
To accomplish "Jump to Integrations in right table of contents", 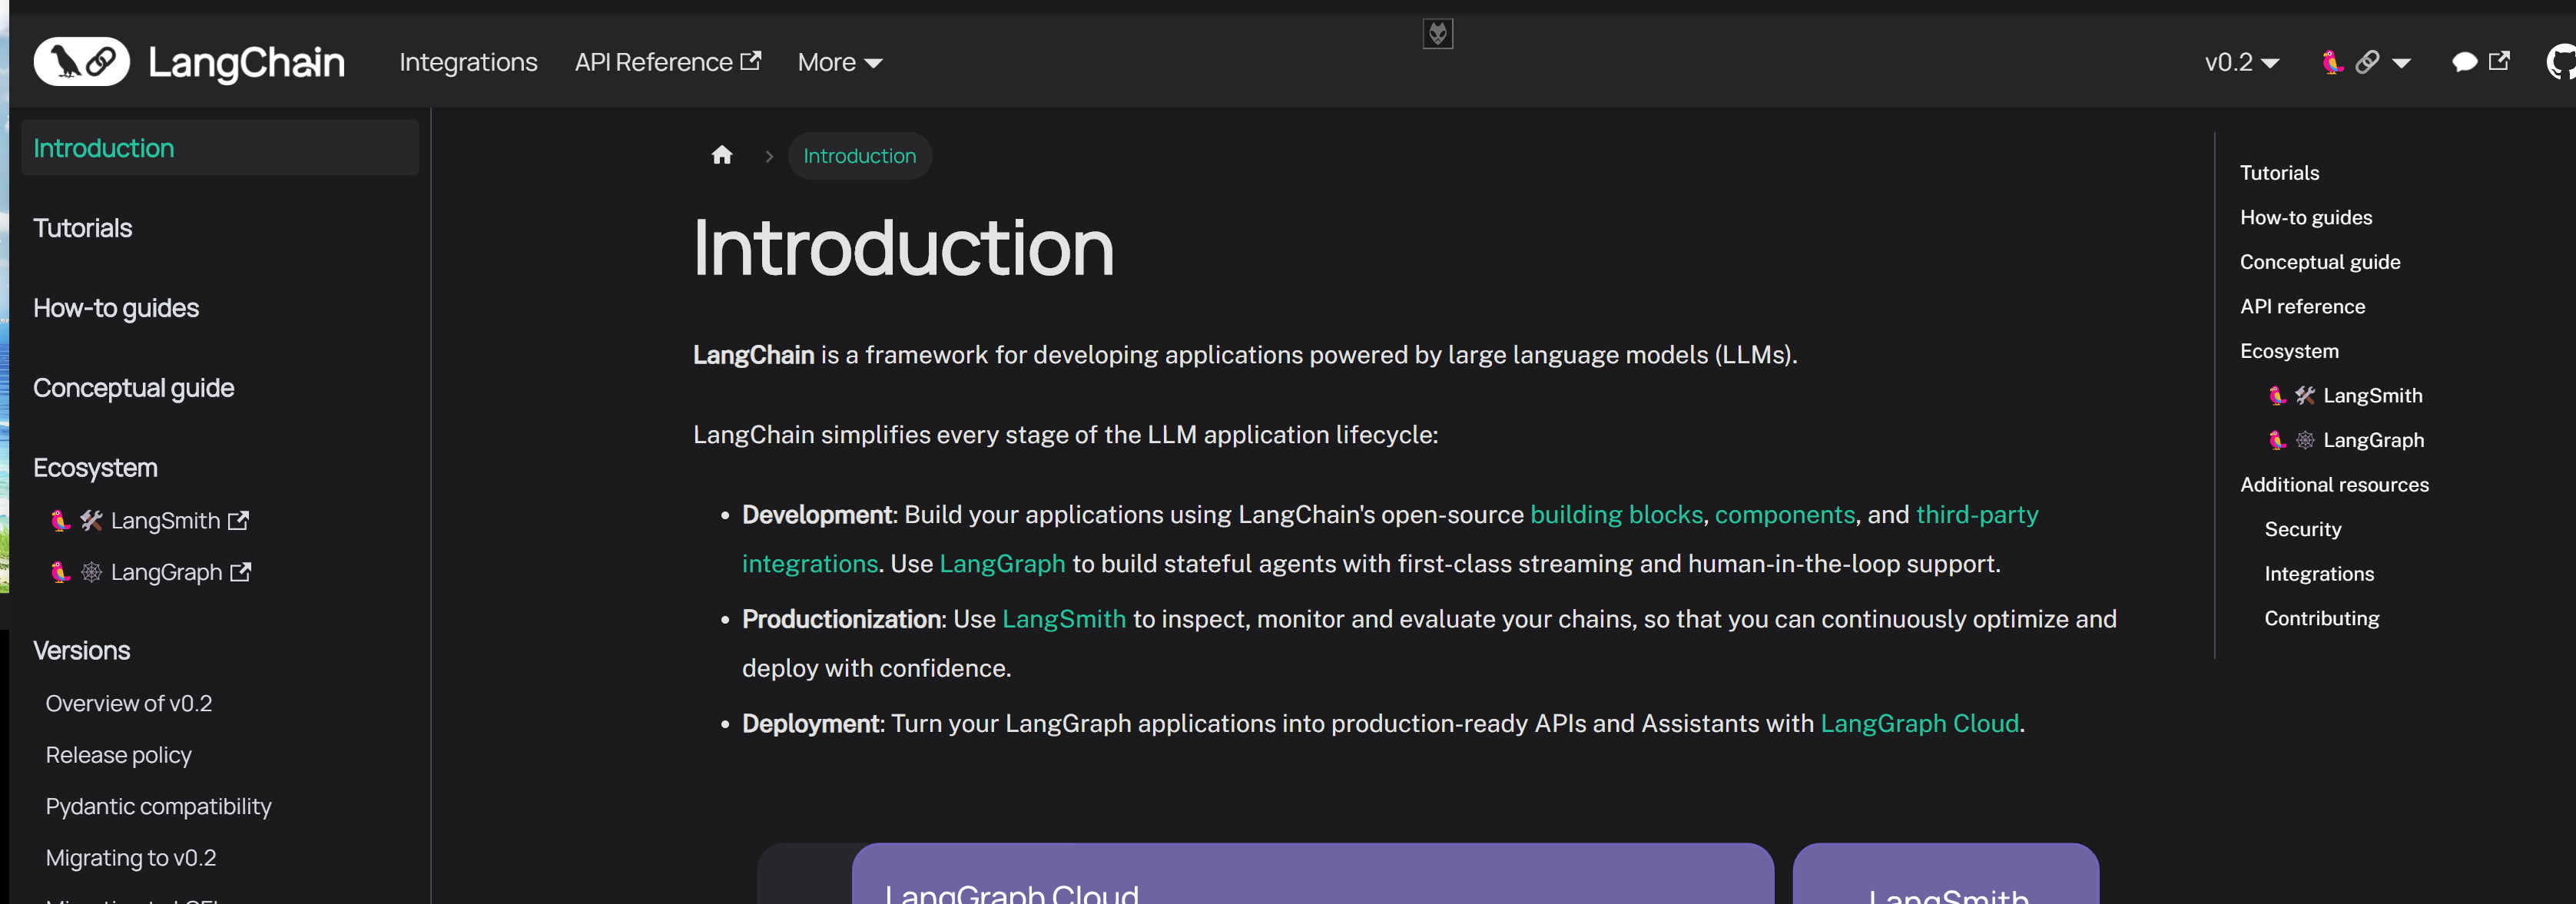I will click(x=2319, y=573).
